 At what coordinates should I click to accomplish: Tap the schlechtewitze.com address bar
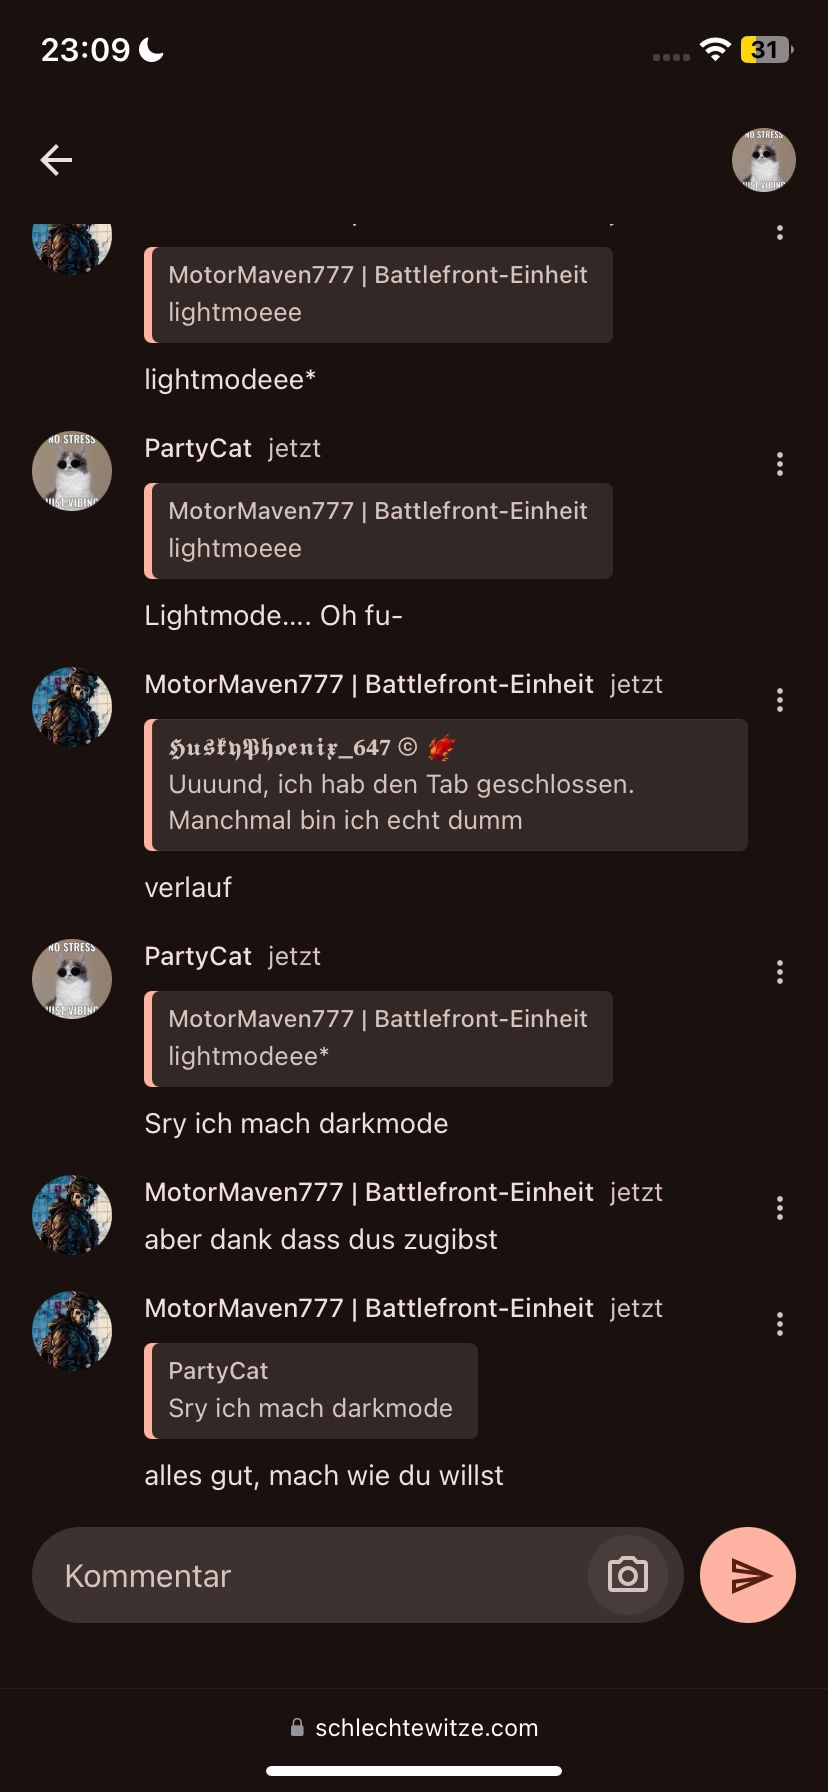pyautogui.click(x=414, y=1727)
